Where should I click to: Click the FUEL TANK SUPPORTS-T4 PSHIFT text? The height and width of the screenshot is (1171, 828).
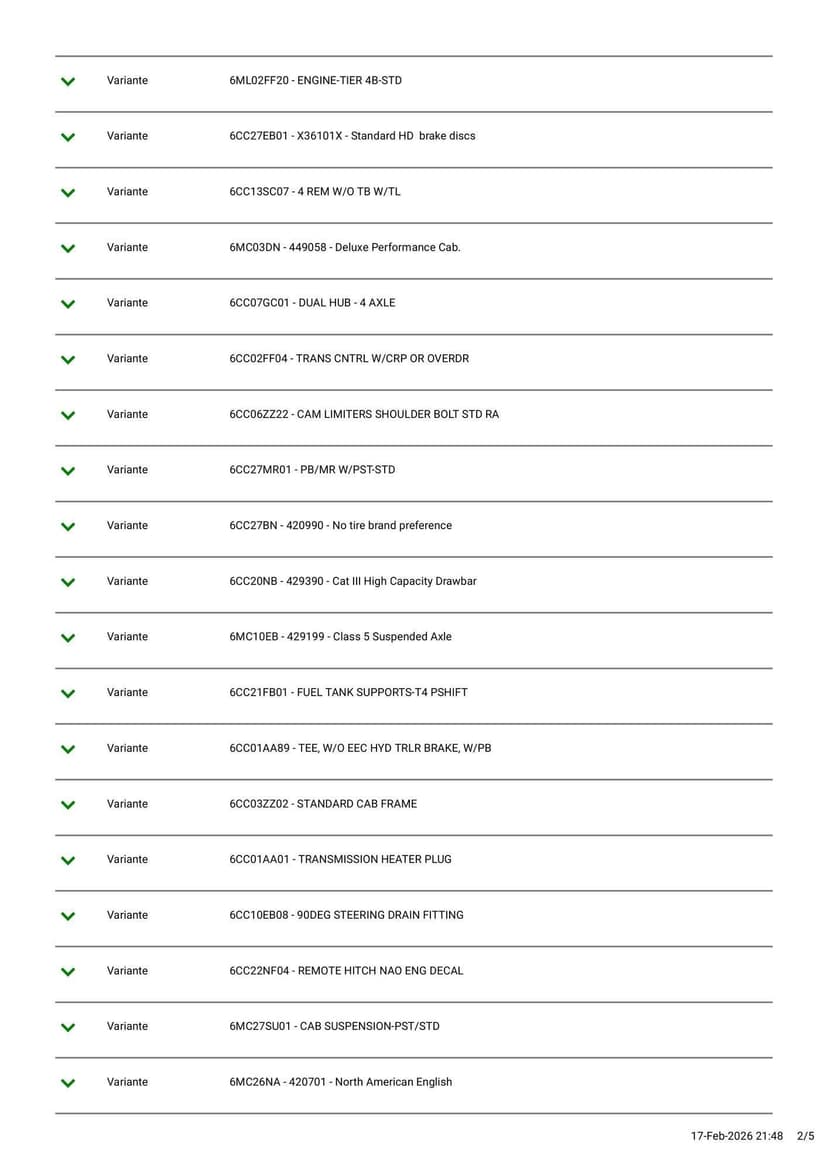[348, 692]
